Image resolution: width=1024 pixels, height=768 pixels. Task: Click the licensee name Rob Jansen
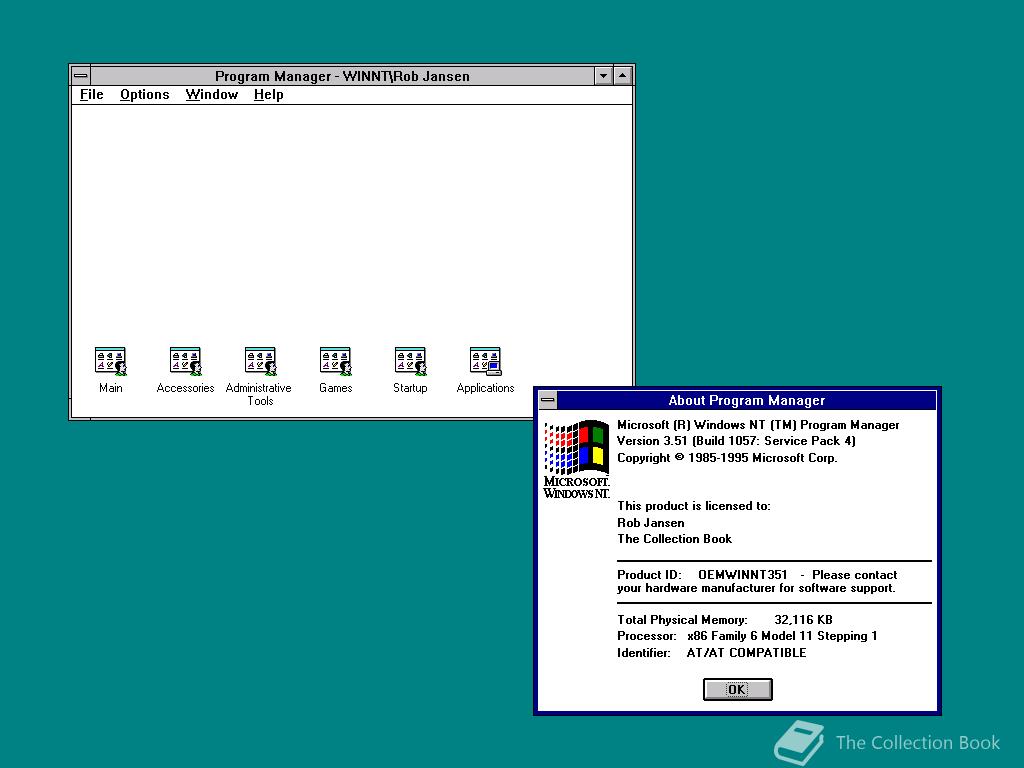pos(650,522)
